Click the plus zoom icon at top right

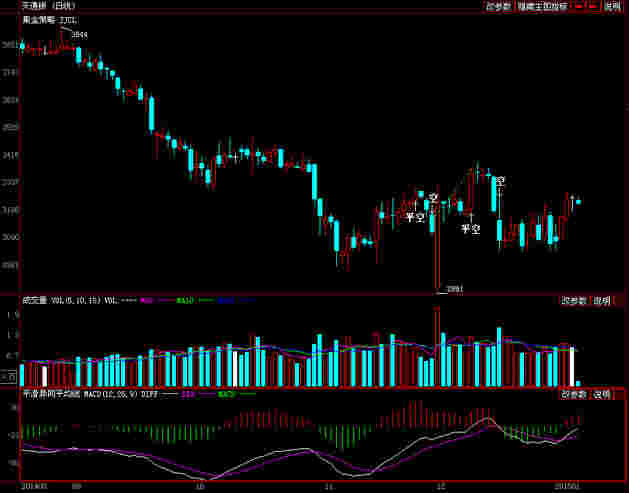592,6
